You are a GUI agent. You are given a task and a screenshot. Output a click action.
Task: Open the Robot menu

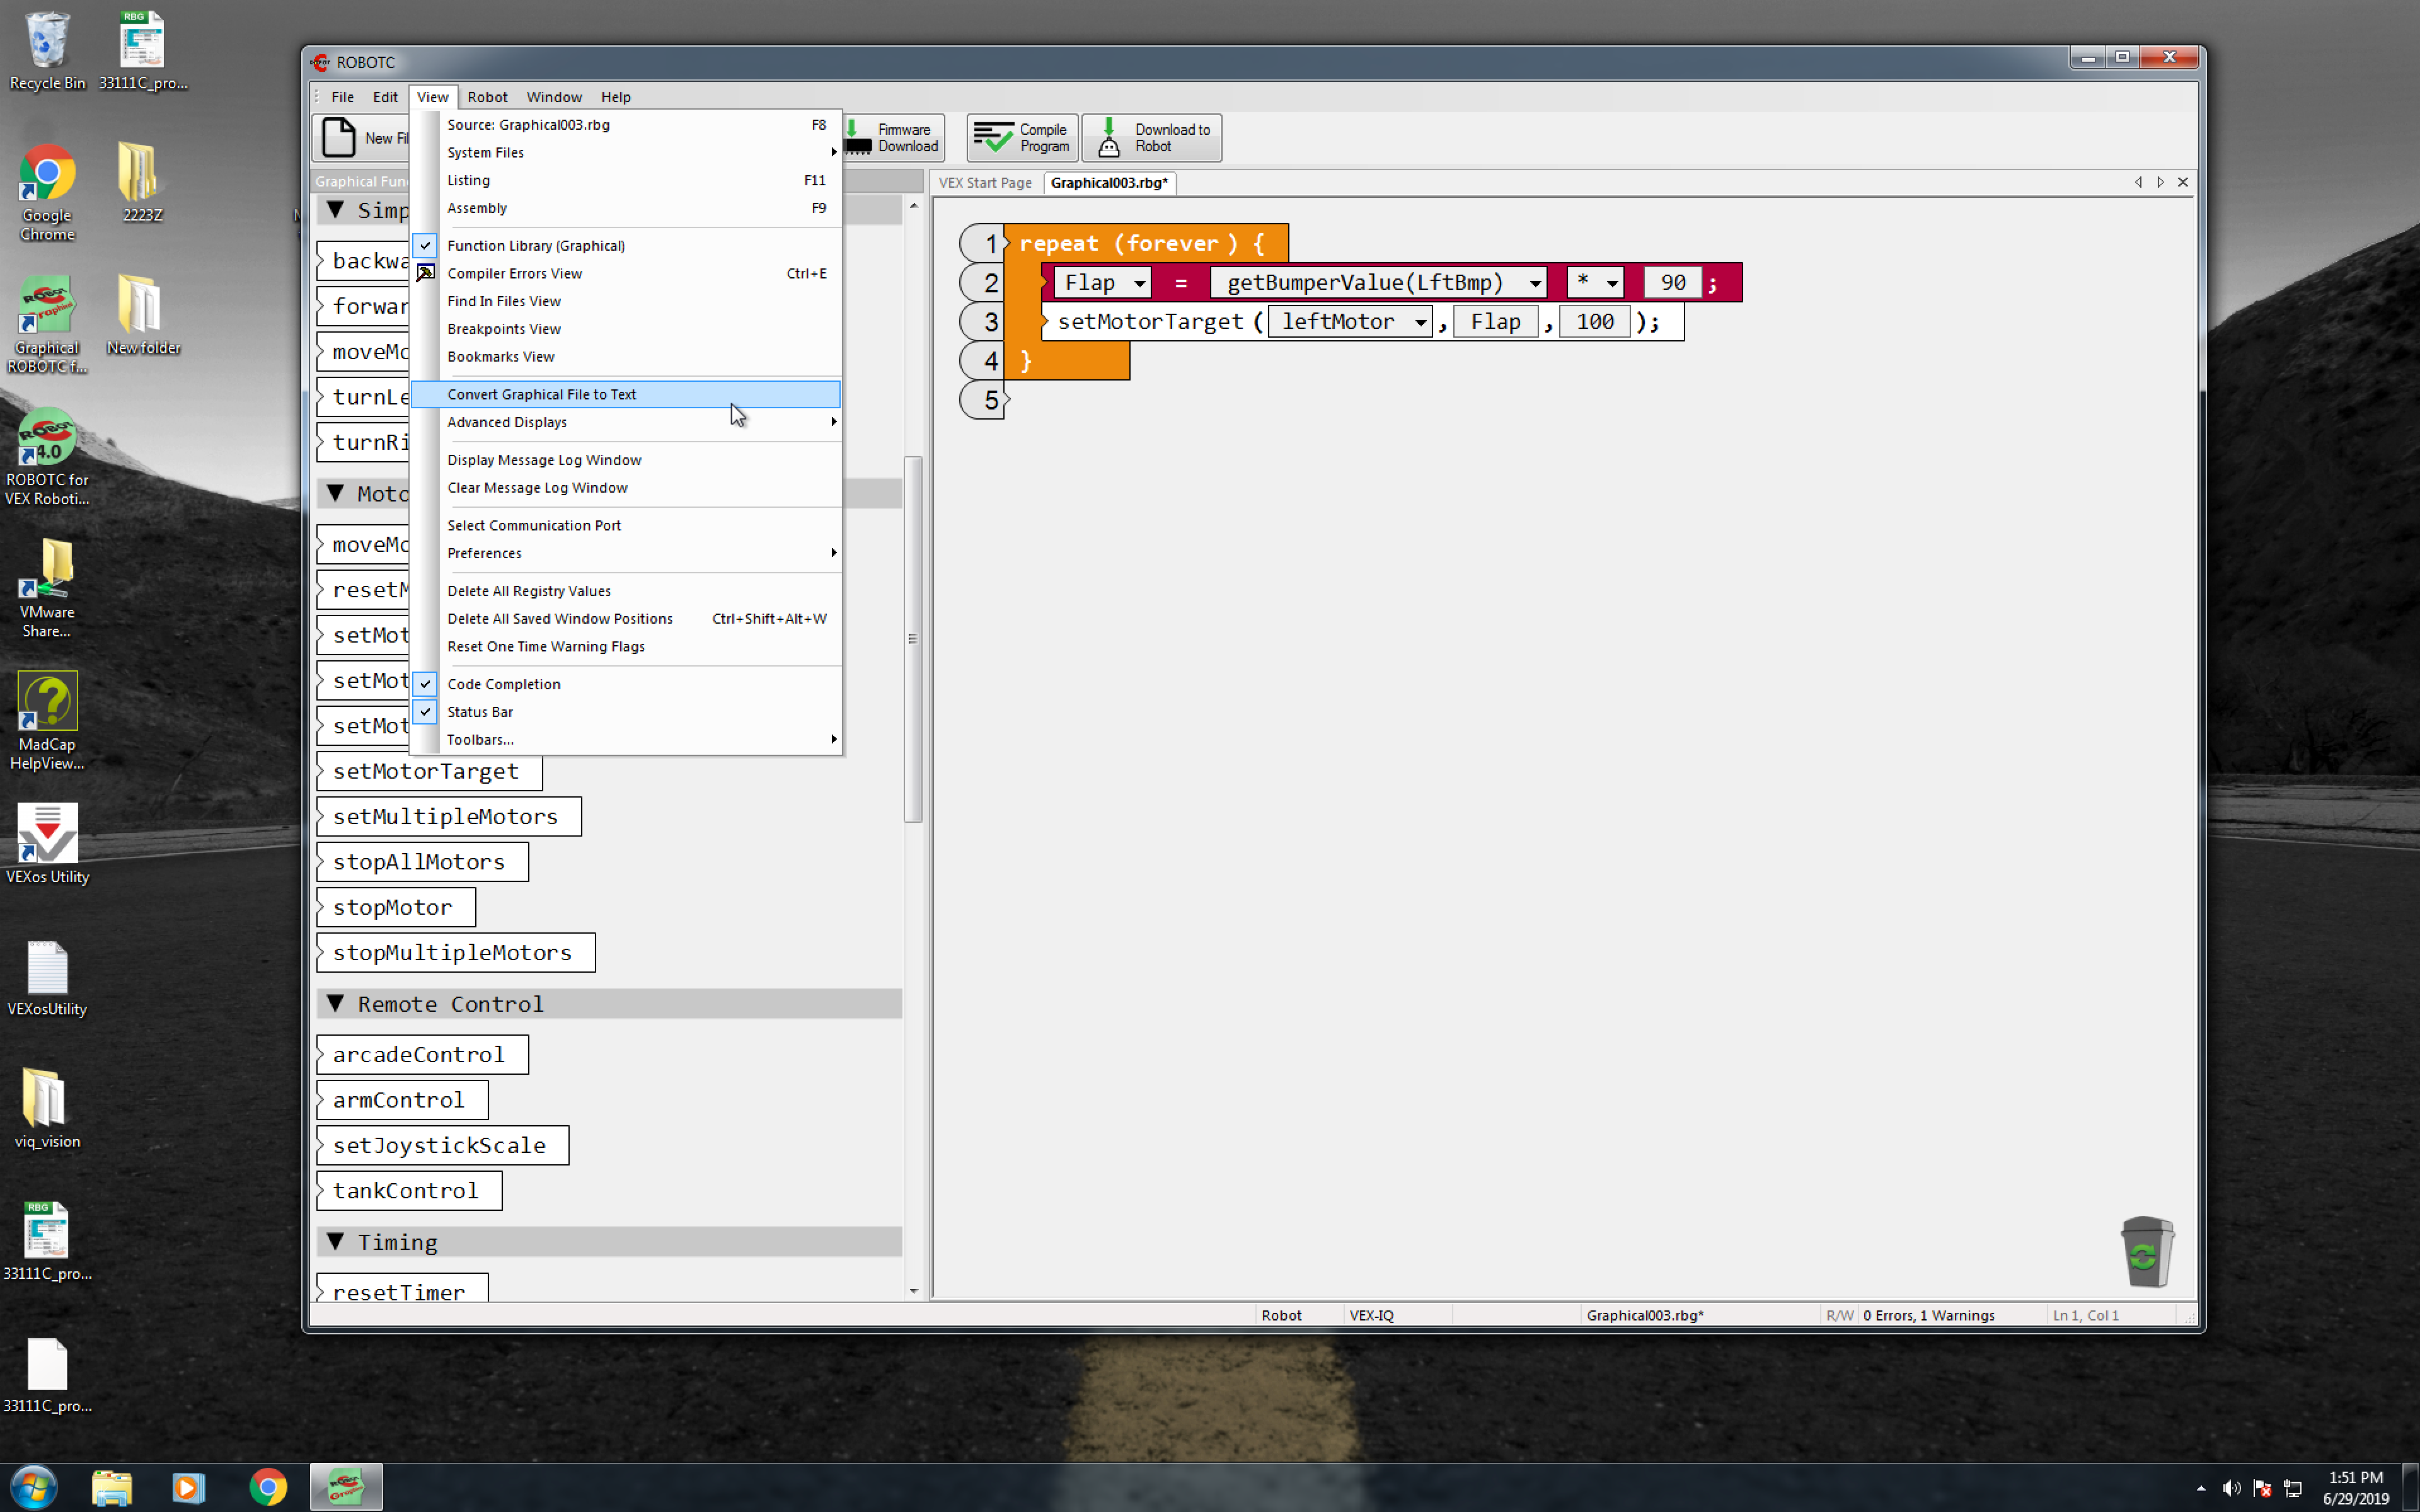click(x=487, y=97)
